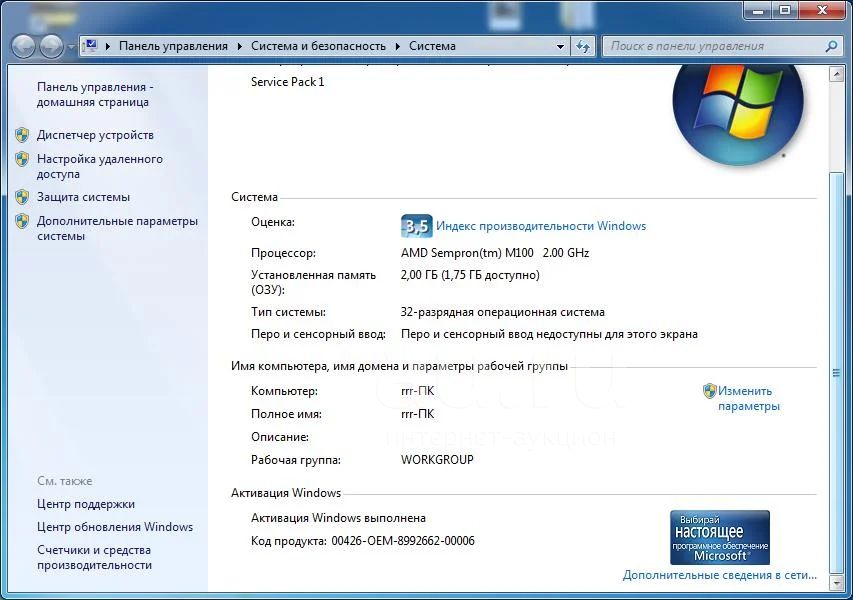Screen dimensions: 853x600
Task: Click the computer name rrr-ПК next to Компьютер
Action: pos(417,391)
